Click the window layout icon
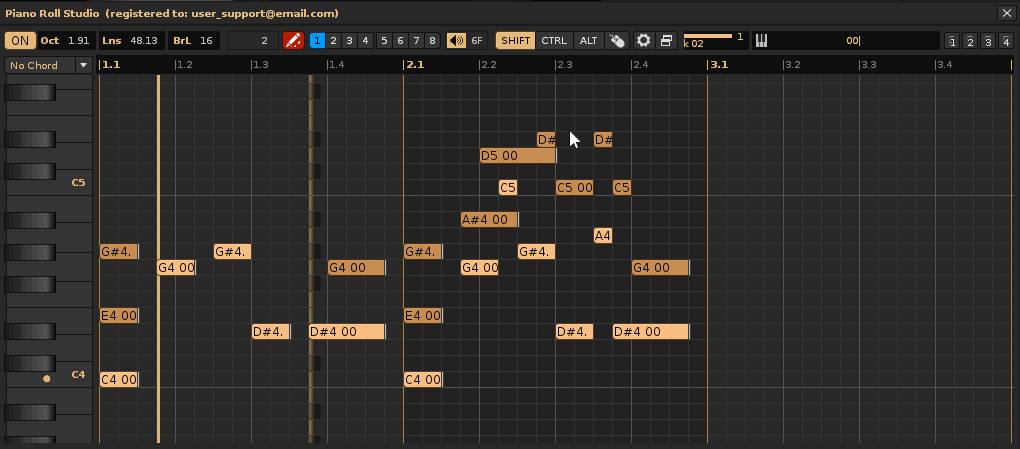Image resolution: width=1020 pixels, height=449 pixels. [x=666, y=41]
